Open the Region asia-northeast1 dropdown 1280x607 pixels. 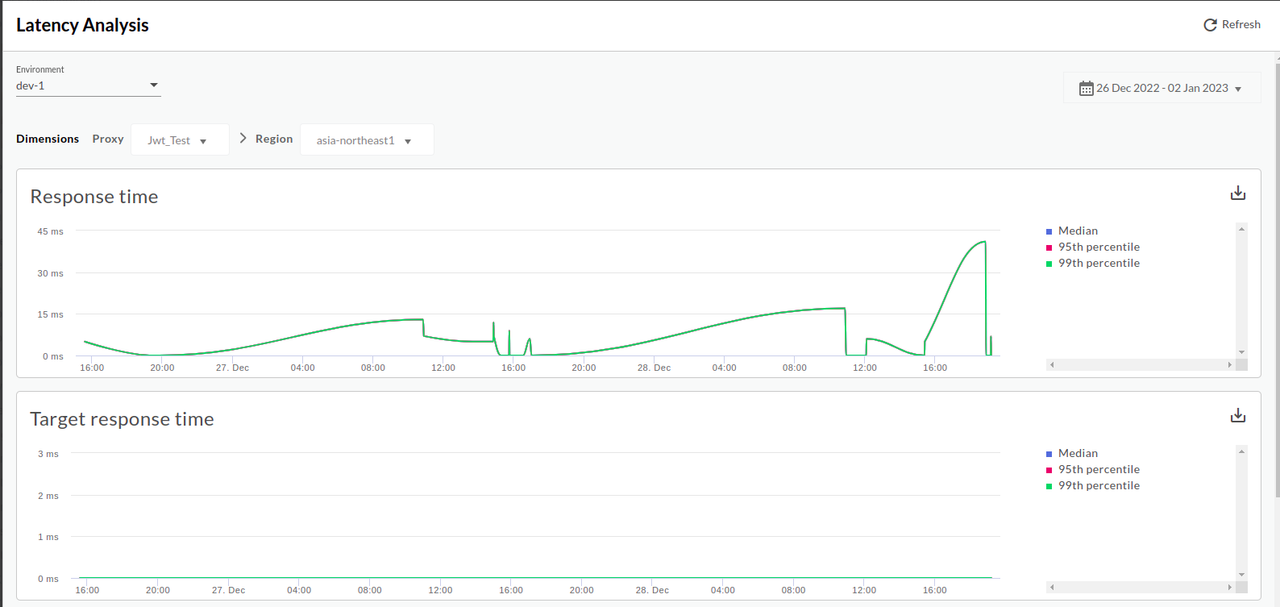366,140
